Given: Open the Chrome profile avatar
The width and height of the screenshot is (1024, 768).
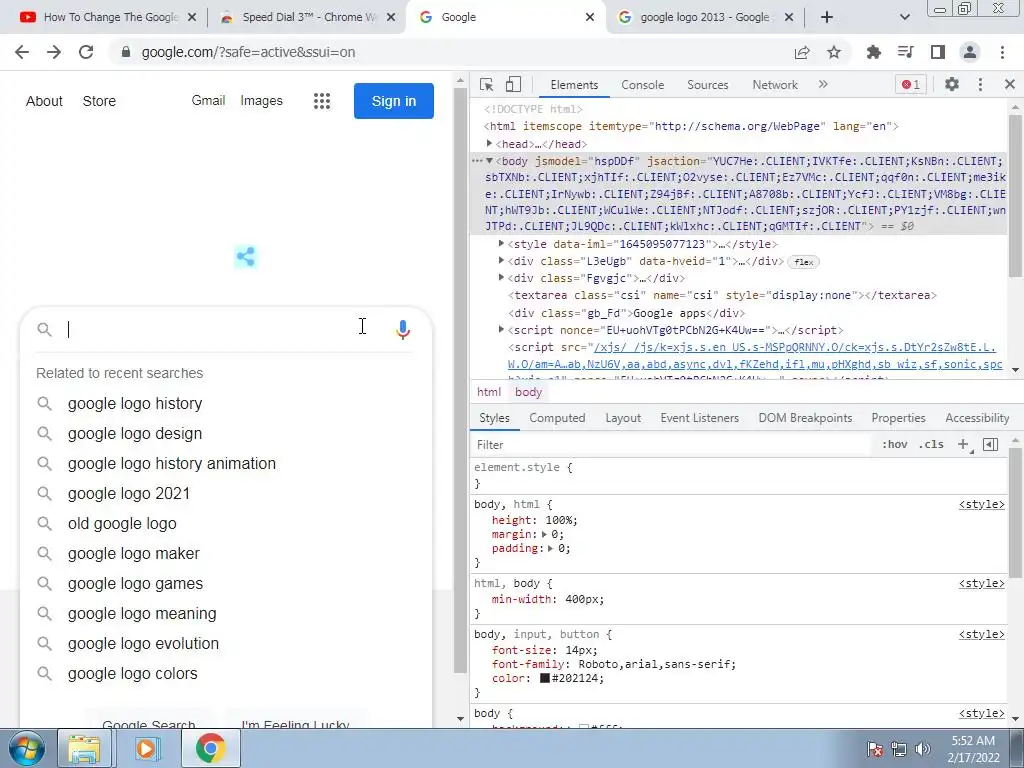Looking at the screenshot, I should [970, 52].
